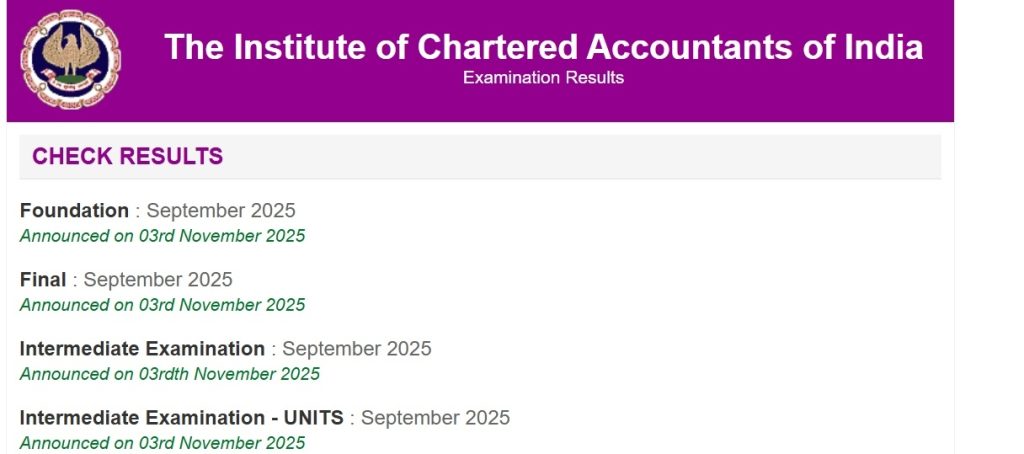
Task: Click the announcement date under Final
Action: click(x=162, y=305)
